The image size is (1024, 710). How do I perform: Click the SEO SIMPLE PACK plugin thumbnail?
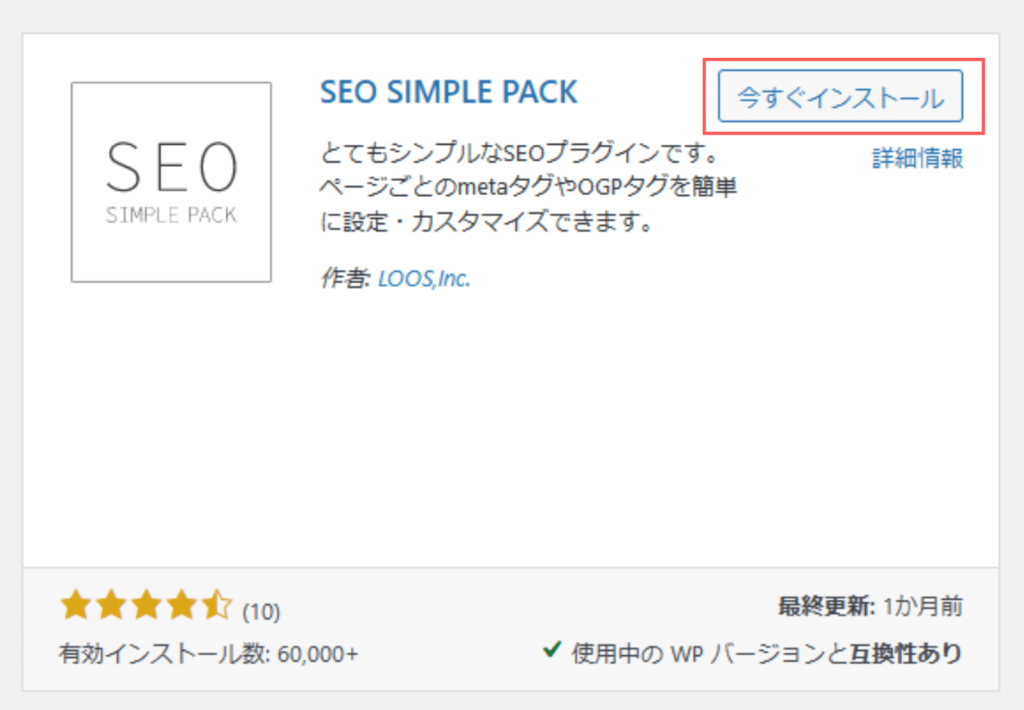click(x=171, y=182)
